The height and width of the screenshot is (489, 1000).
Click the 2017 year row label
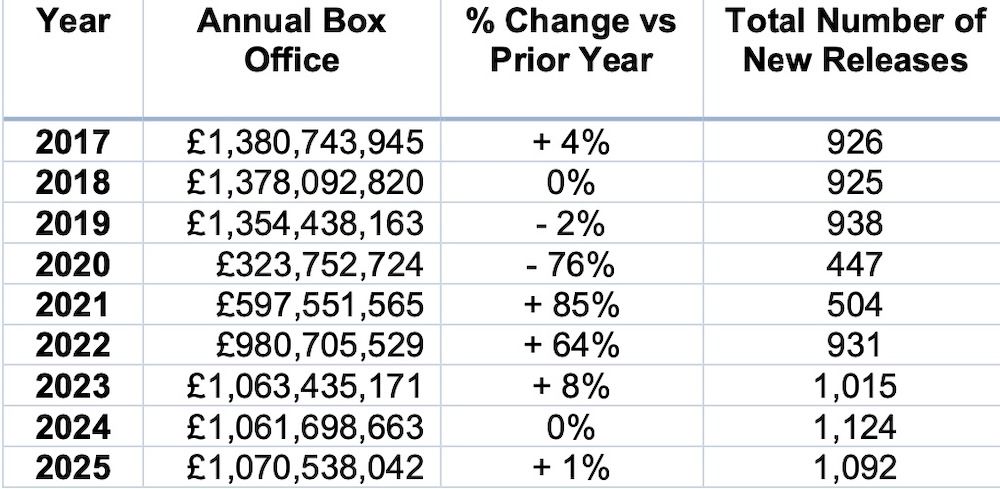coord(72,143)
